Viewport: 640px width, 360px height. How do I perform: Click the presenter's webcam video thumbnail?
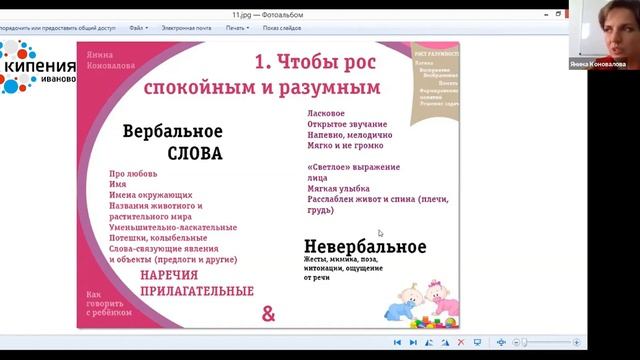click(x=604, y=35)
